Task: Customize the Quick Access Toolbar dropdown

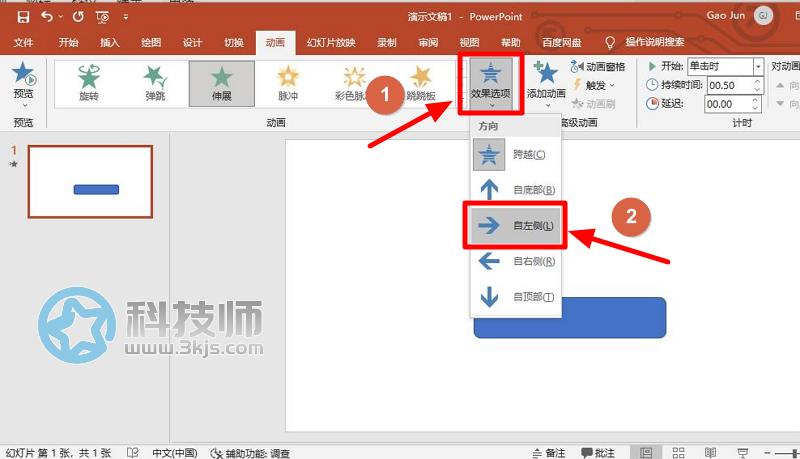Action: click(126, 17)
